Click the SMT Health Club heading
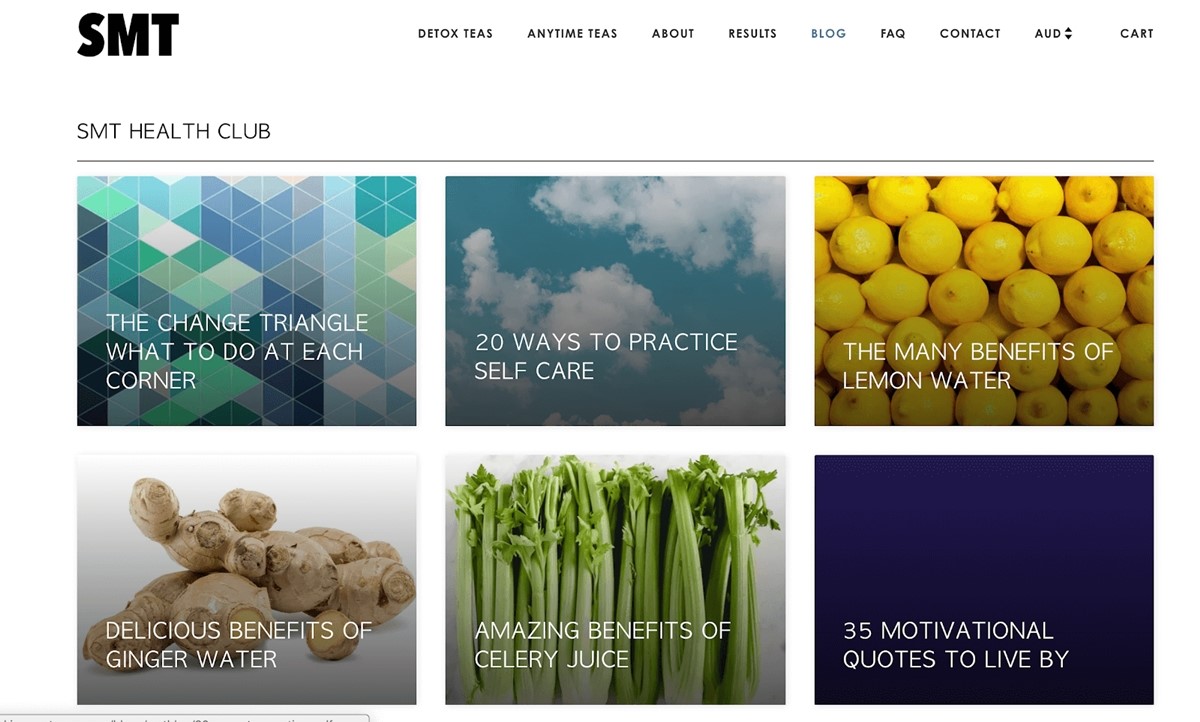1200x722 pixels. click(x=174, y=131)
